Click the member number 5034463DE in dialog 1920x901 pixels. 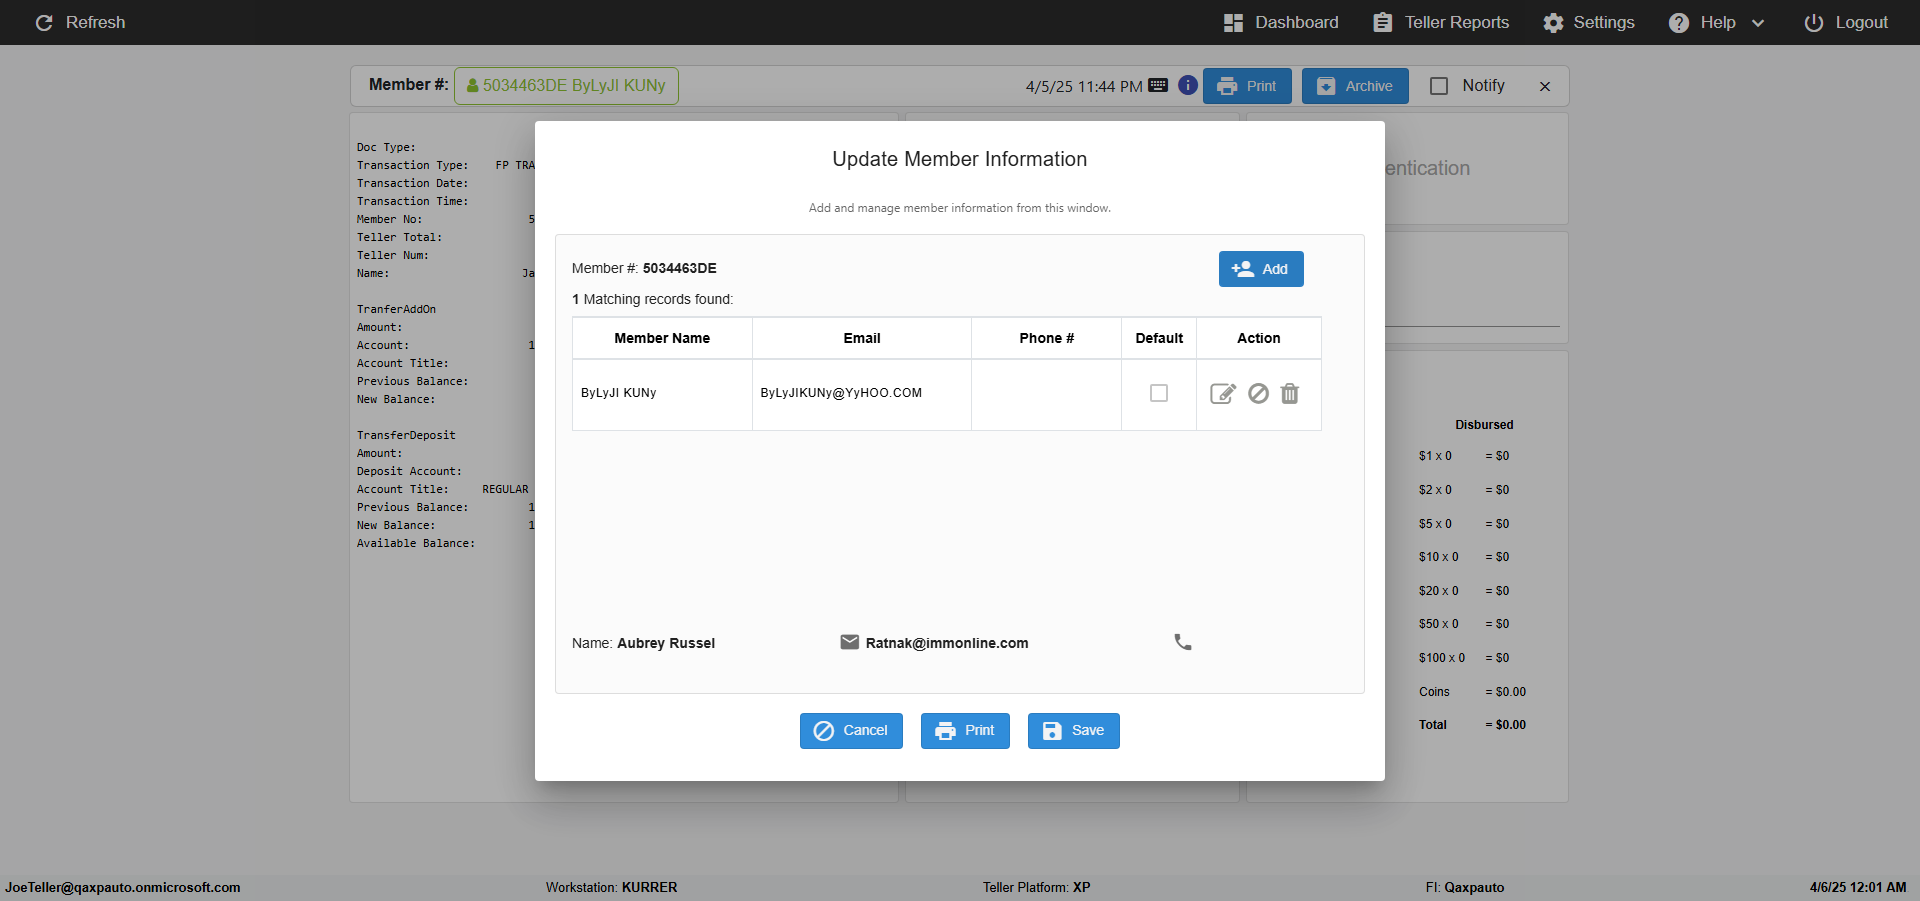680,268
